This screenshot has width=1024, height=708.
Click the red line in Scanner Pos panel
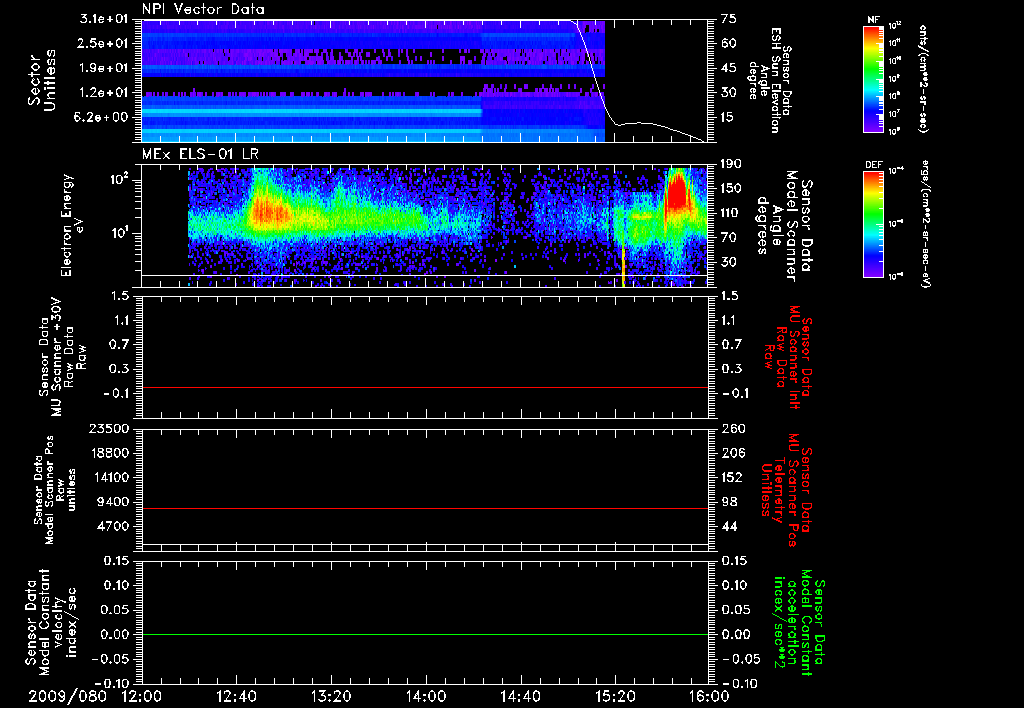pos(424,508)
